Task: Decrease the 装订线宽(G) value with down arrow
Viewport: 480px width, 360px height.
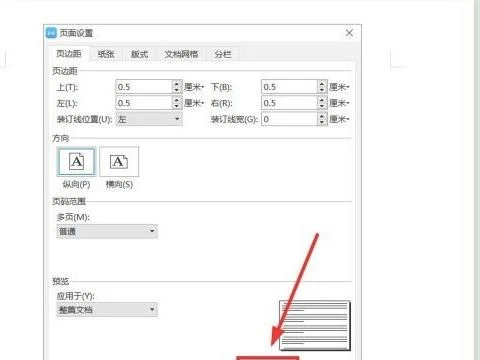Action: pyautogui.click(x=322, y=122)
